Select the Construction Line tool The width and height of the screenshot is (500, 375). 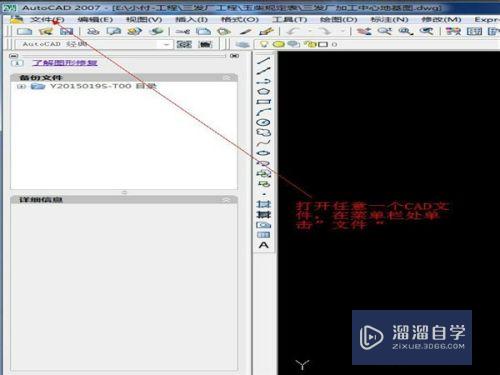[264, 71]
